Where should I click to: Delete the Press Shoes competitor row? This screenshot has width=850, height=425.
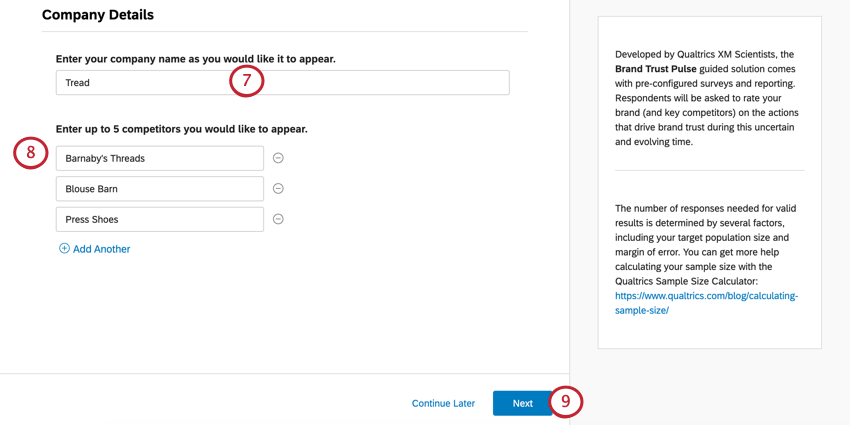pyautogui.click(x=278, y=219)
